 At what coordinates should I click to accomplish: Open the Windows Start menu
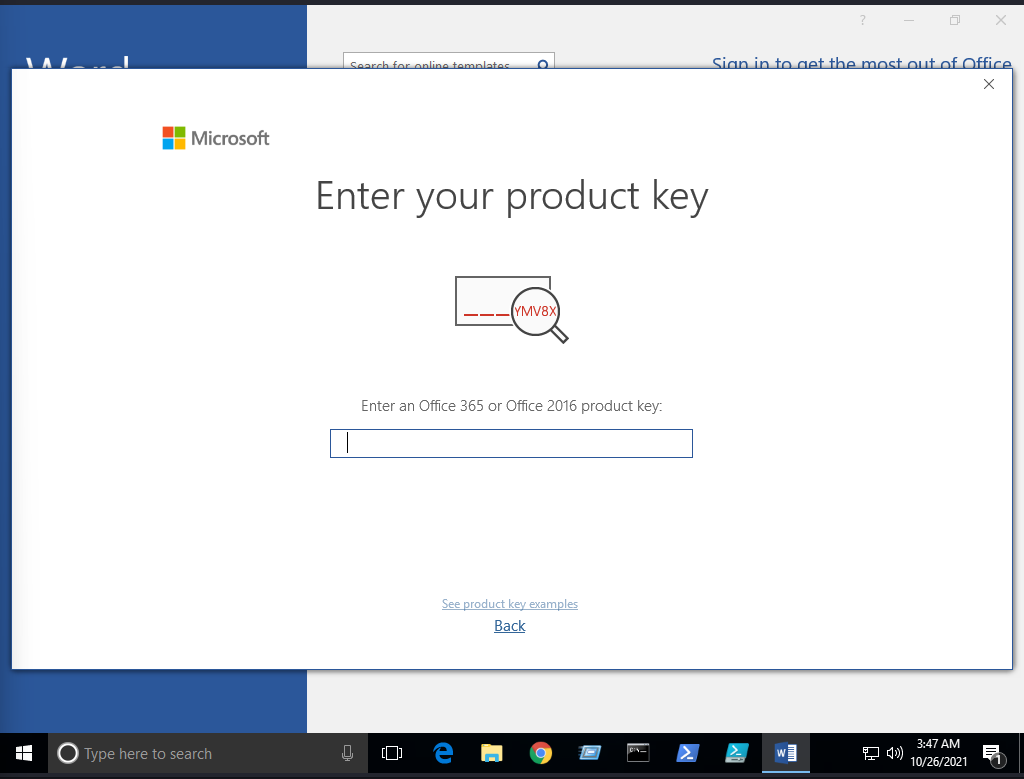tap(24, 754)
